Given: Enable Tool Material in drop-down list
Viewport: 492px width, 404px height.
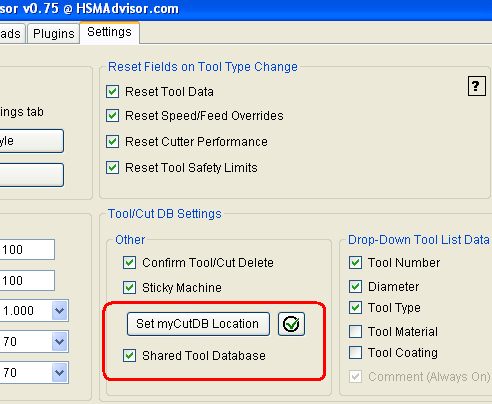Looking at the screenshot, I should (x=355, y=332).
